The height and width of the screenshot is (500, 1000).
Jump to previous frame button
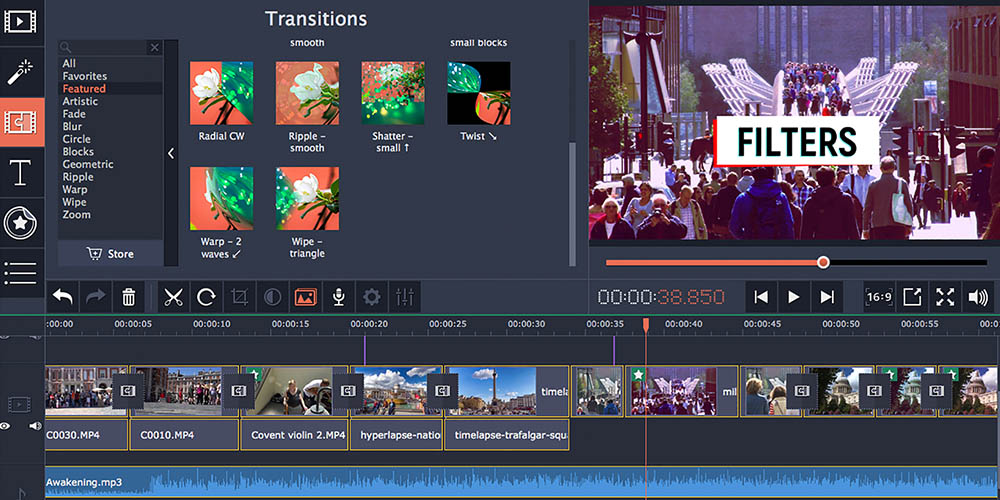[761, 297]
